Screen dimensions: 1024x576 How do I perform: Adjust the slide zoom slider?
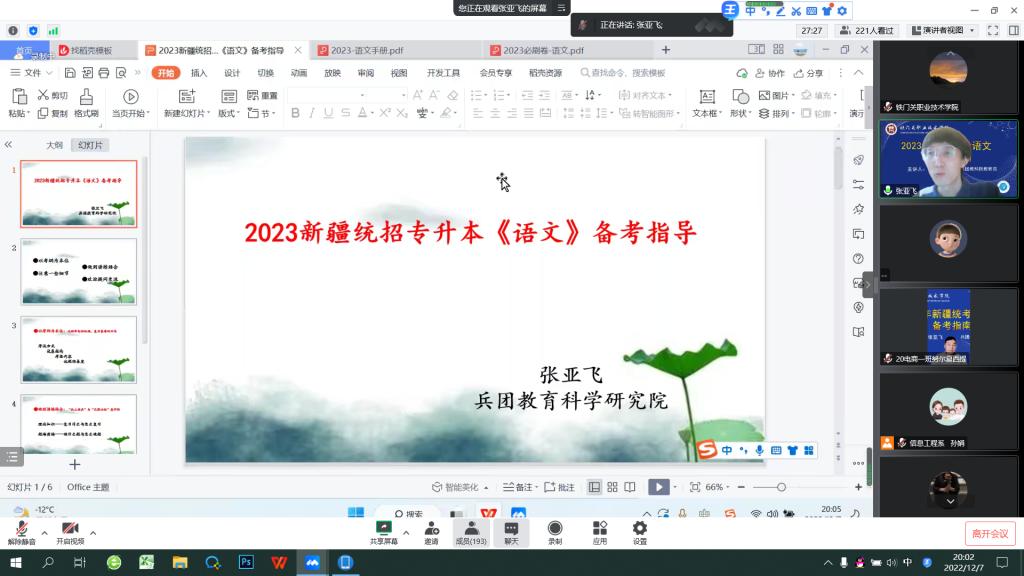[x=781, y=487]
